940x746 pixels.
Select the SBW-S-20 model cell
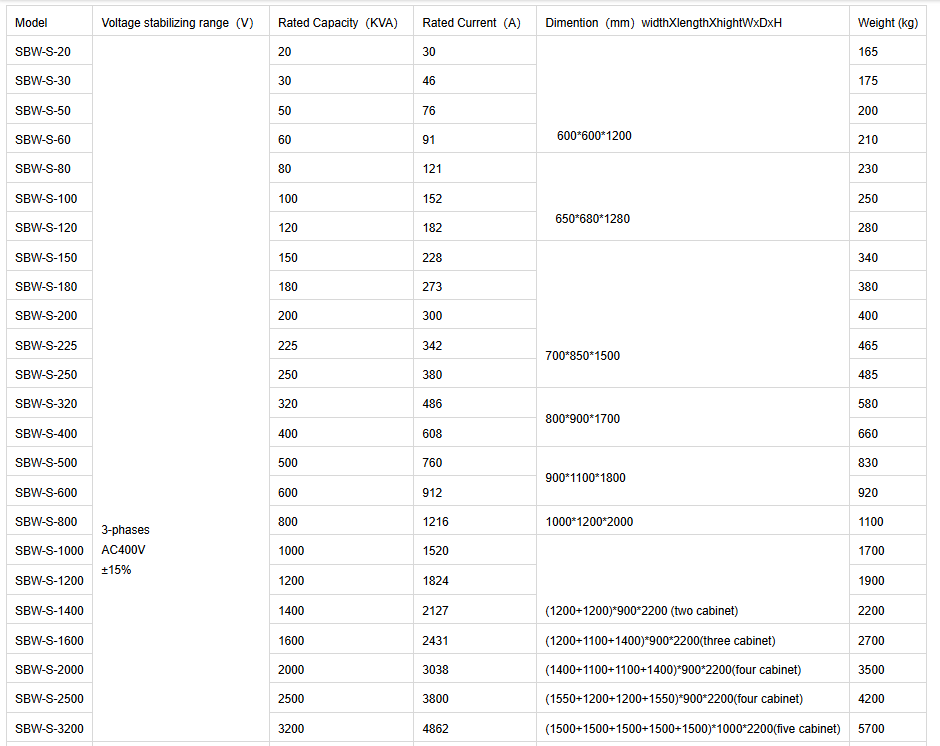click(x=49, y=52)
